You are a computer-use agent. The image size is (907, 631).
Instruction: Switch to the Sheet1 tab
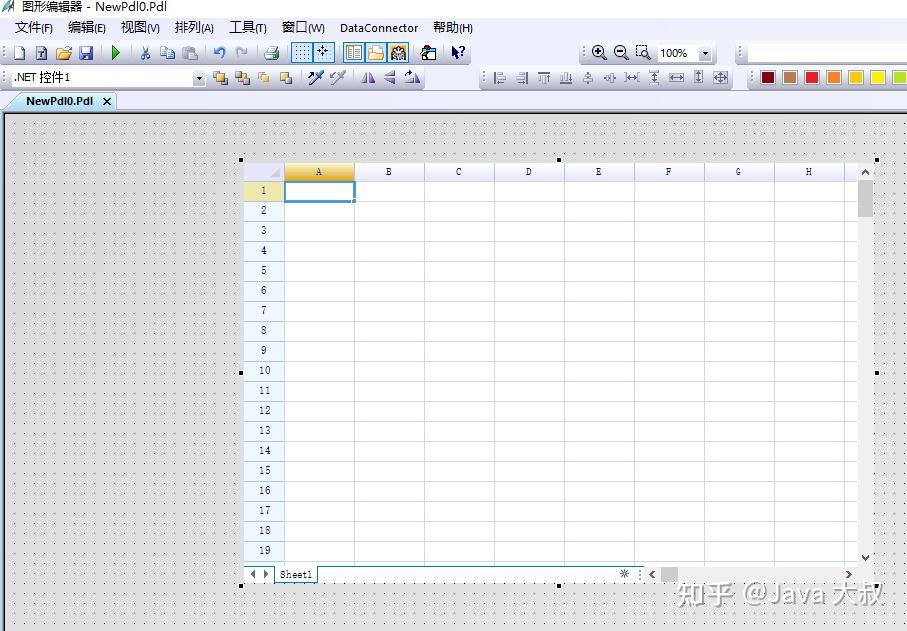[295, 574]
